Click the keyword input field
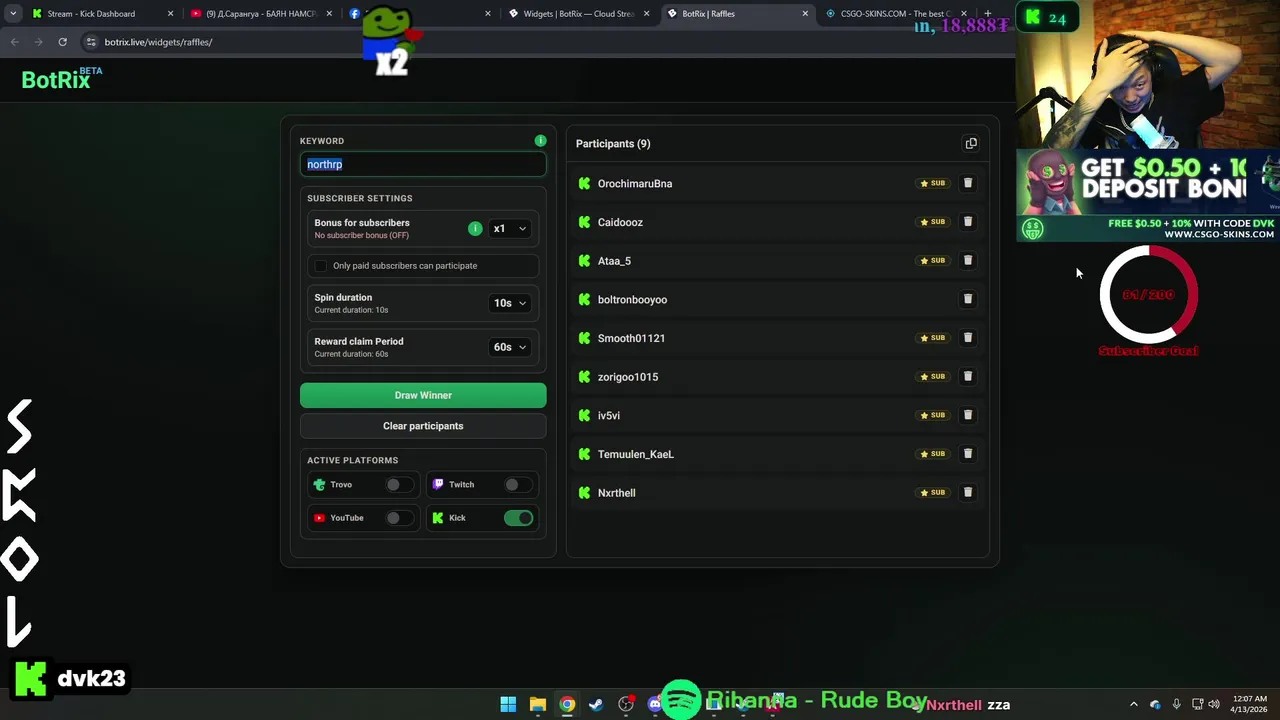1280x720 pixels. (423, 164)
